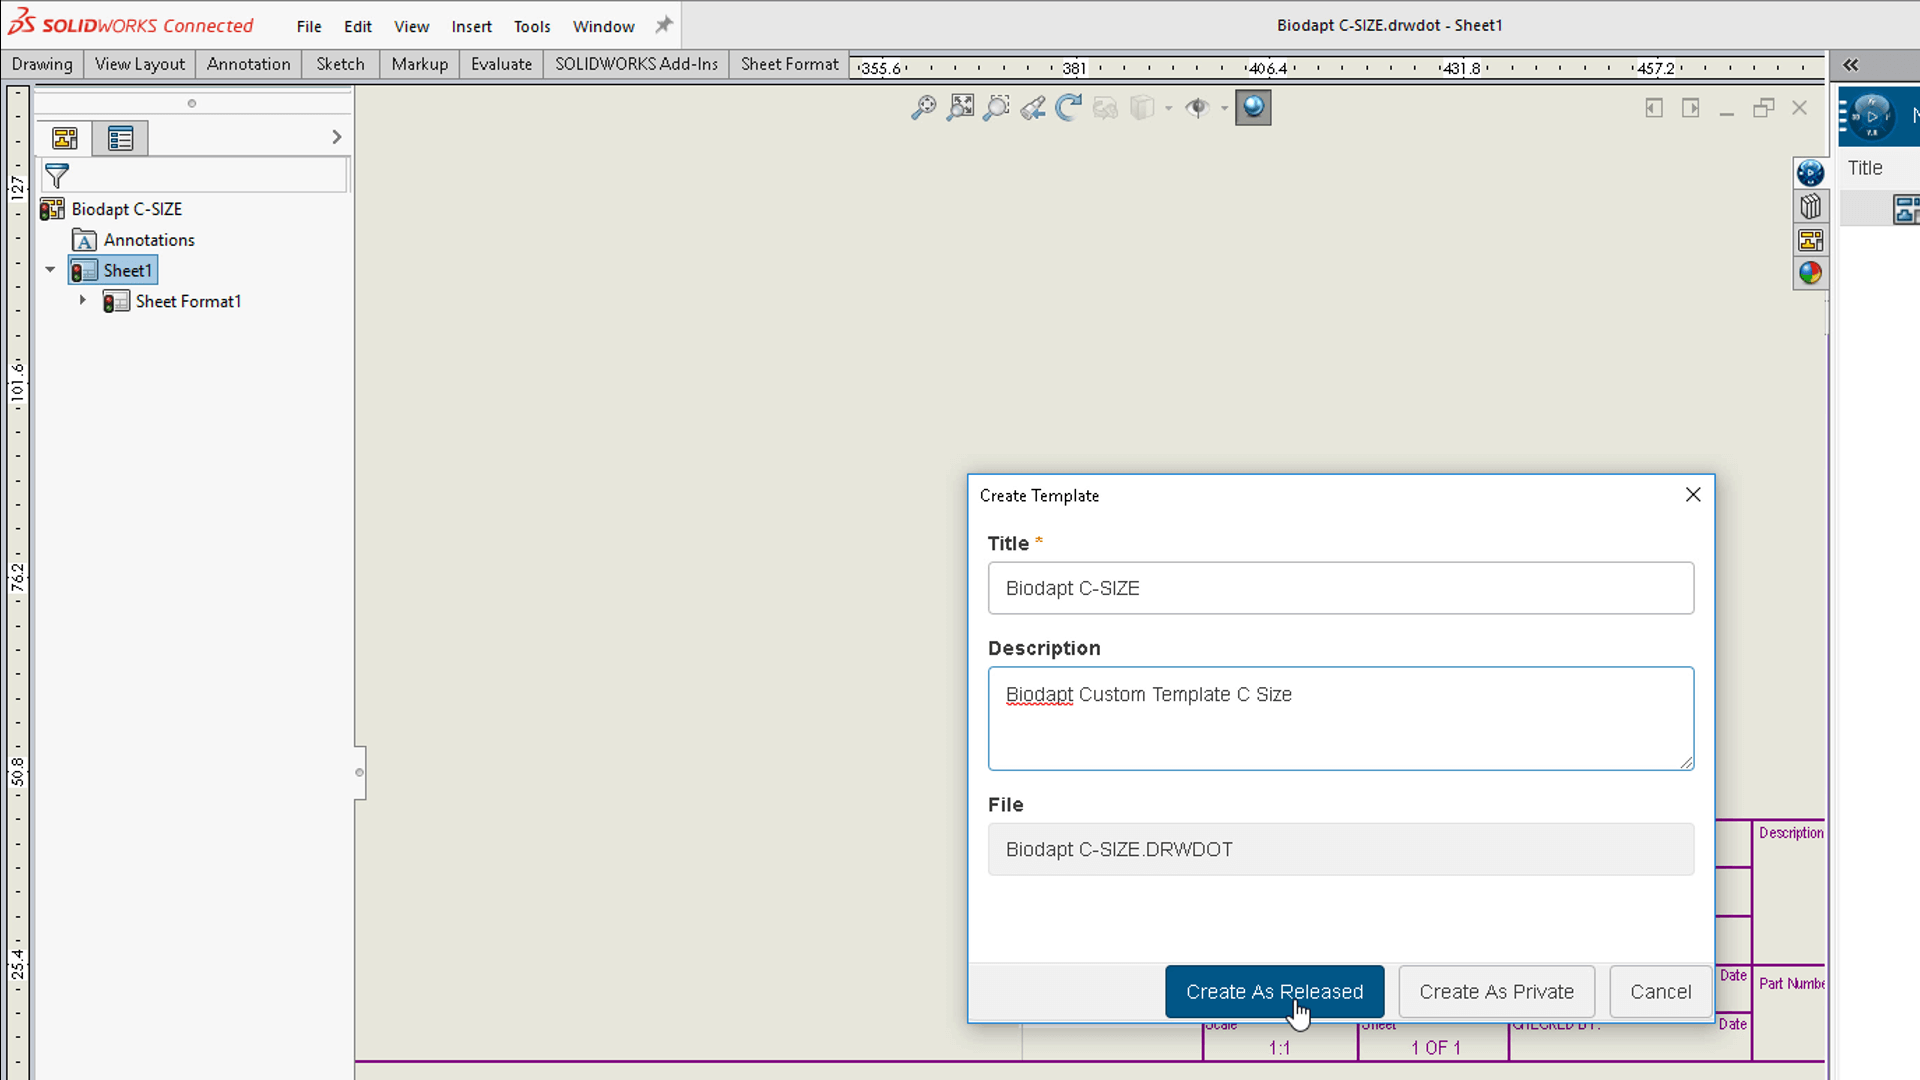Switch to the Evaluate tab

coord(501,64)
